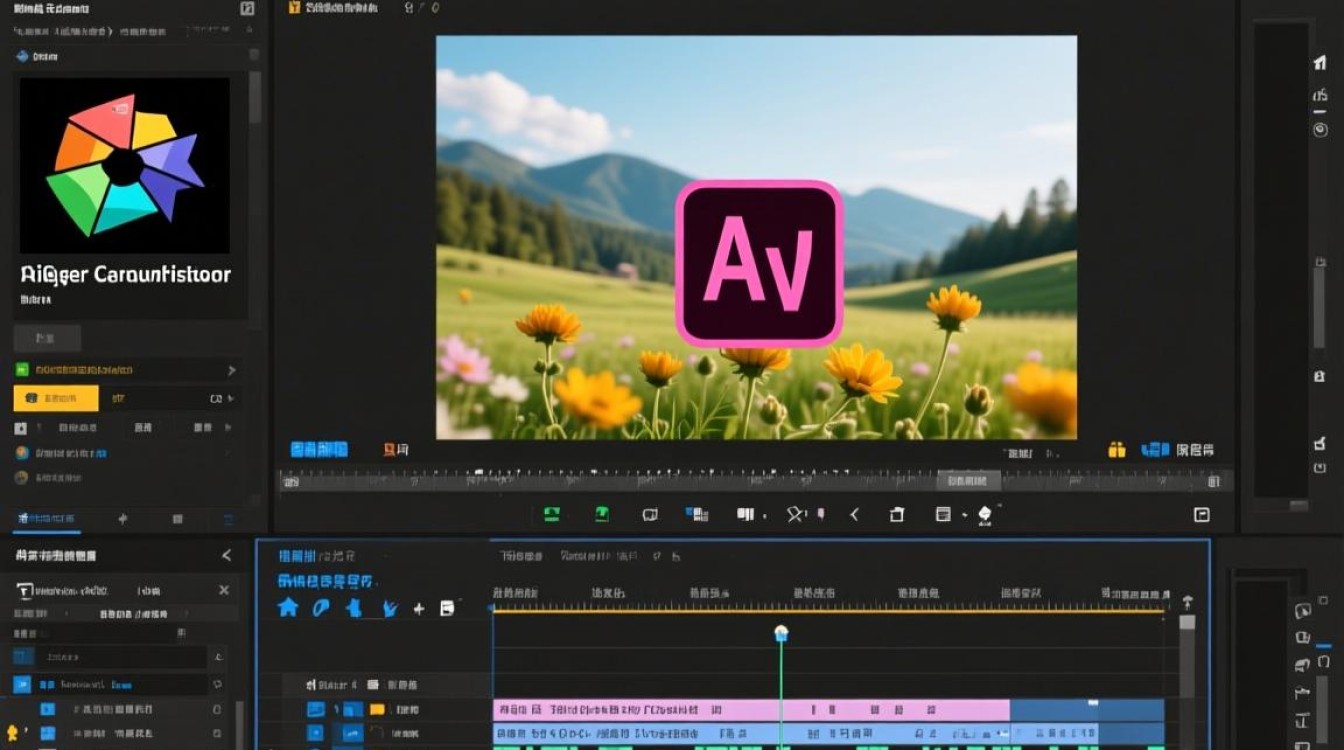The height and width of the screenshot is (750, 1344).
Task: Click the green square icon in the left panel
Action: (22, 370)
